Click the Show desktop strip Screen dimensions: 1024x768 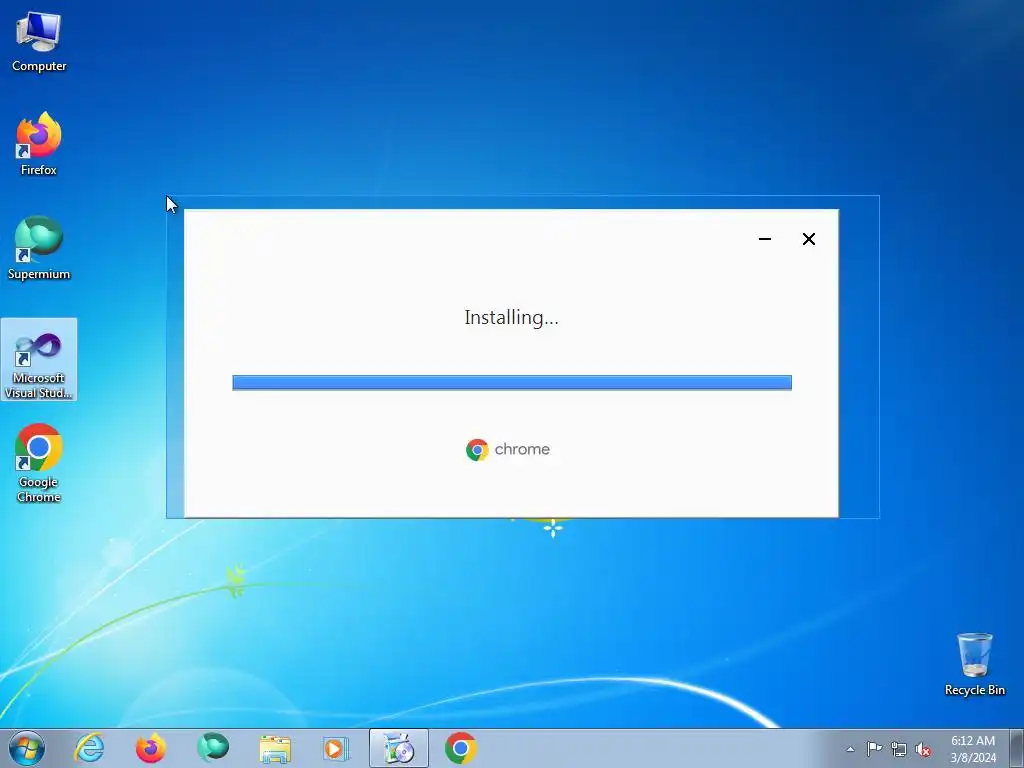pyautogui.click(x=1017, y=748)
